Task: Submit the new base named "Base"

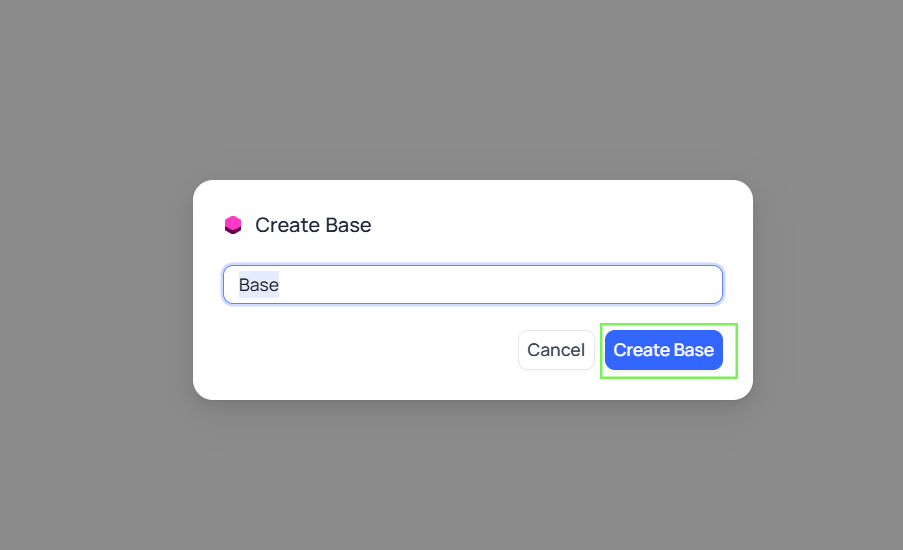Action: [663, 350]
